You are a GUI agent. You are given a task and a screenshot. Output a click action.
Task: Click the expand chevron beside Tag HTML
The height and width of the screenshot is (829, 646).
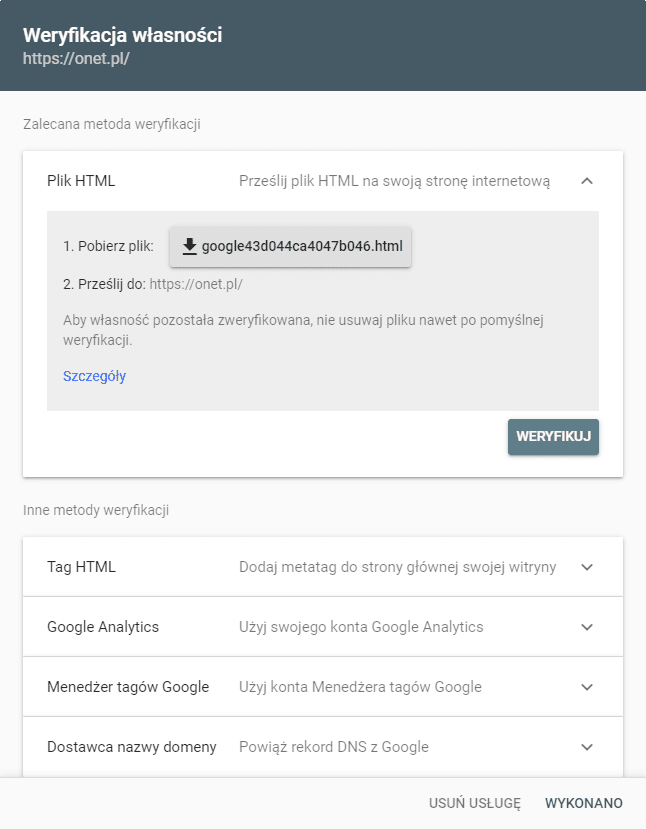[x=588, y=566]
